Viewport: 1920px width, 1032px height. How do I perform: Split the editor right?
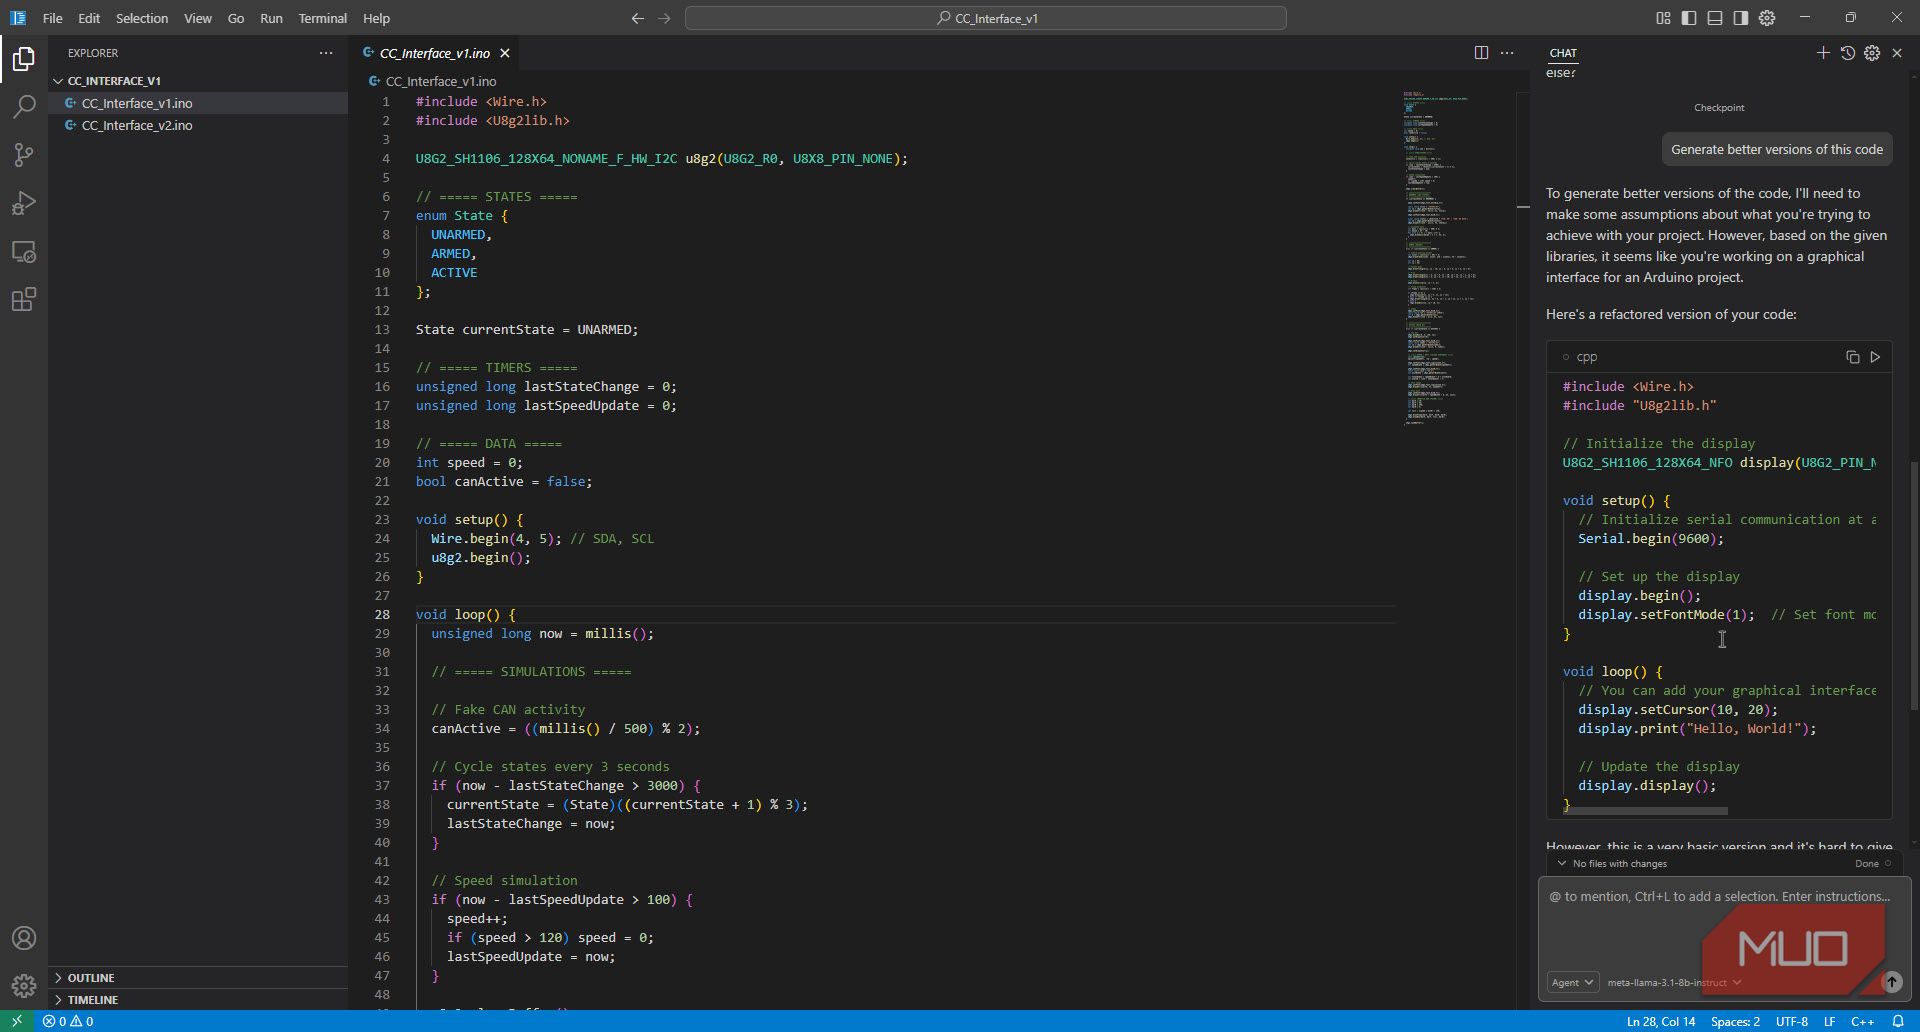(x=1481, y=53)
